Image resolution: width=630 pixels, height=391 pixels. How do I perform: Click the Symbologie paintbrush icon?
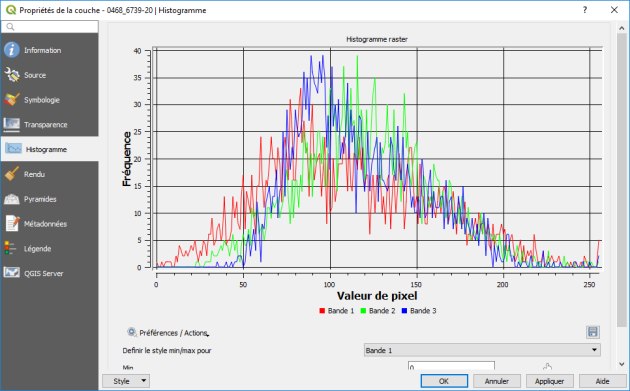tap(12, 100)
